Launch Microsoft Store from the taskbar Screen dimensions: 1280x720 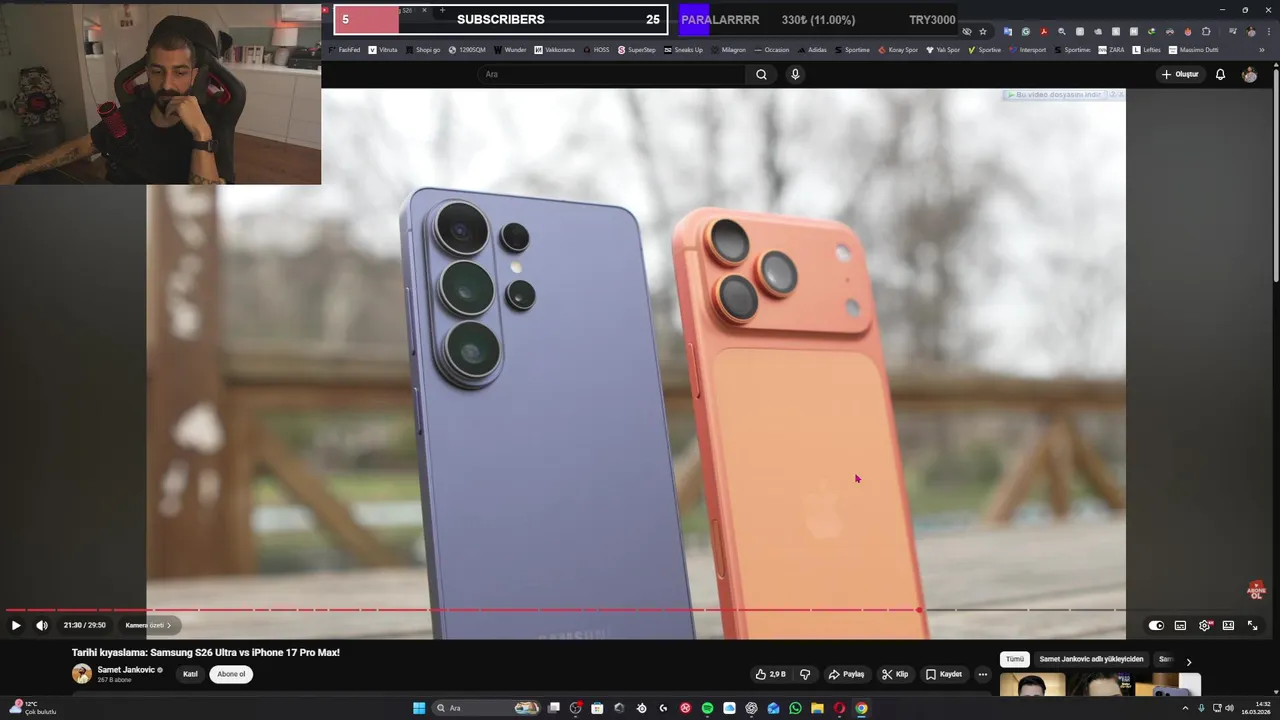coord(597,708)
